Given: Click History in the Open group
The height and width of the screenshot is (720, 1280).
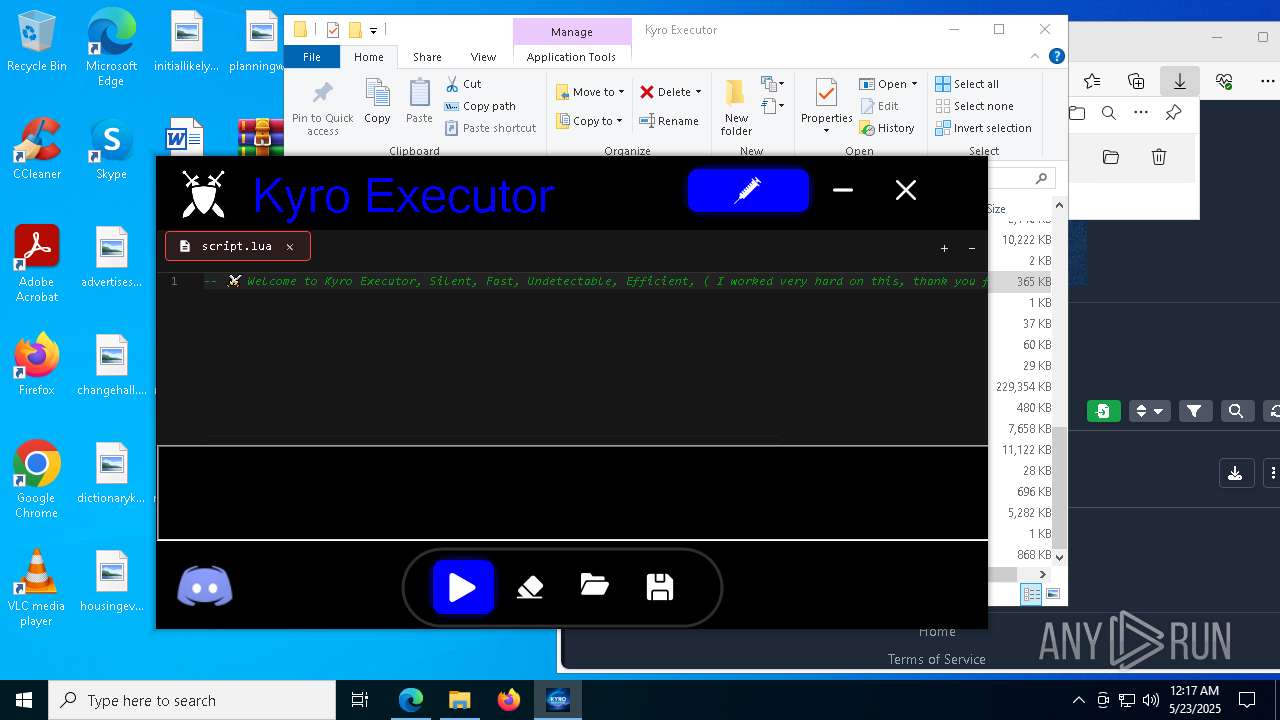Looking at the screenshot, I should point(886,128).
